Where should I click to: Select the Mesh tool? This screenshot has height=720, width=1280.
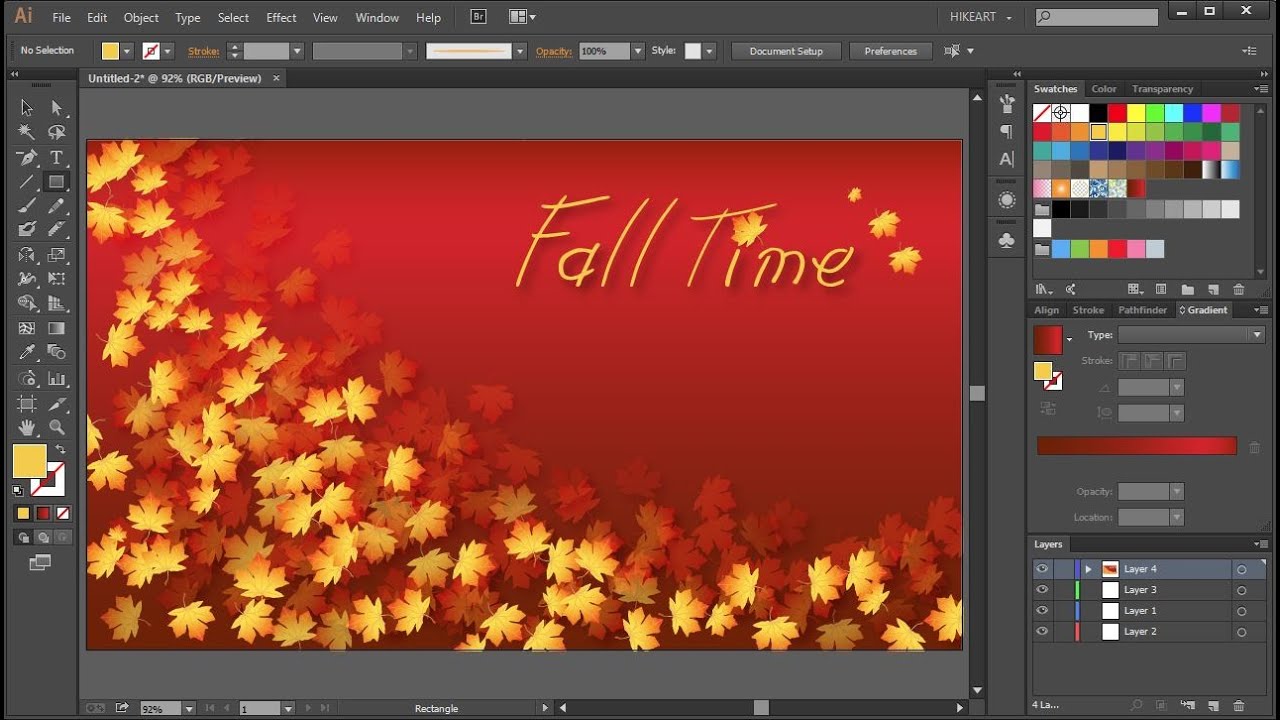27,328
